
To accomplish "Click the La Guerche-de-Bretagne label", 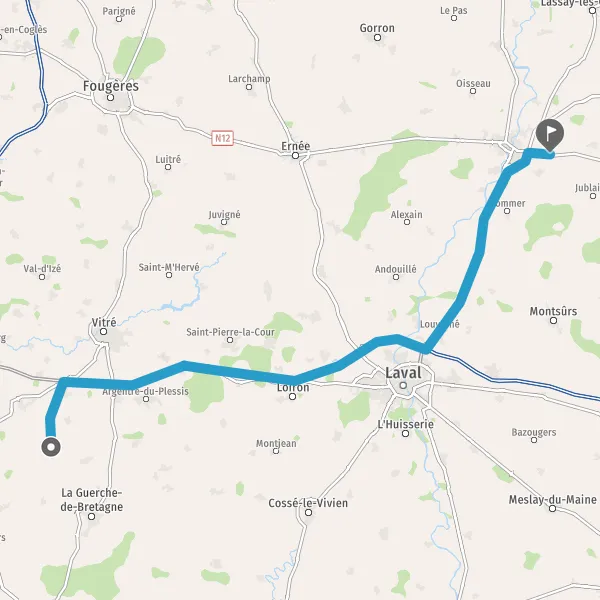I will click(92, 499).
